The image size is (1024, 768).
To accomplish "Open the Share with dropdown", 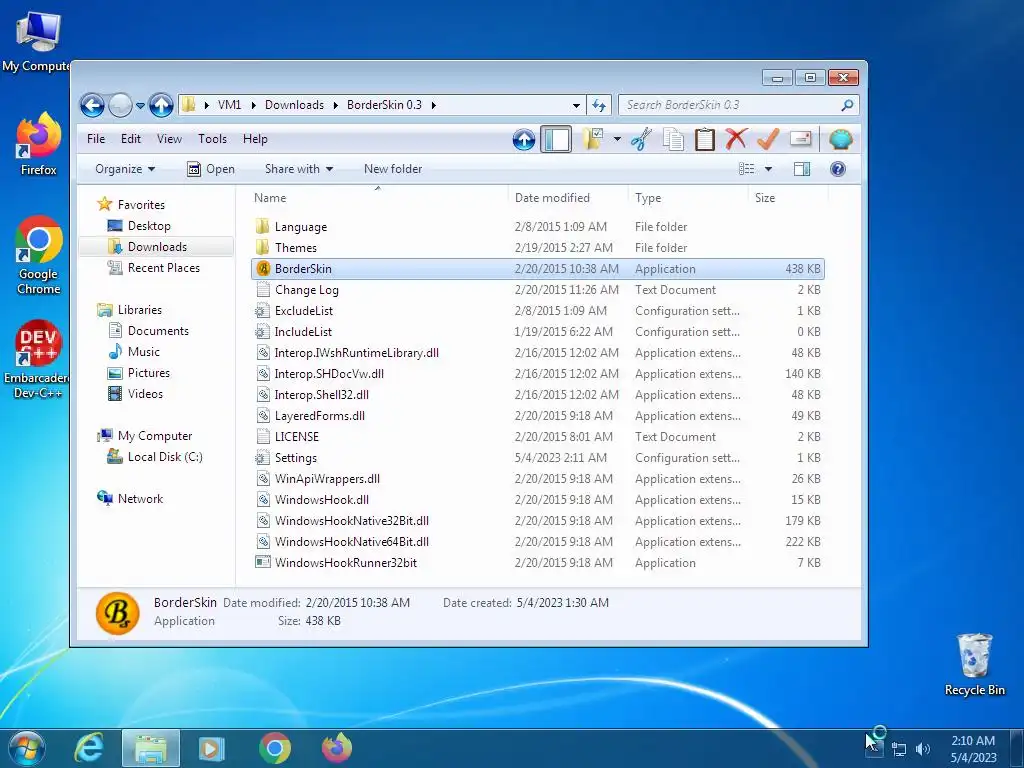I will click(x=299, y=169).
